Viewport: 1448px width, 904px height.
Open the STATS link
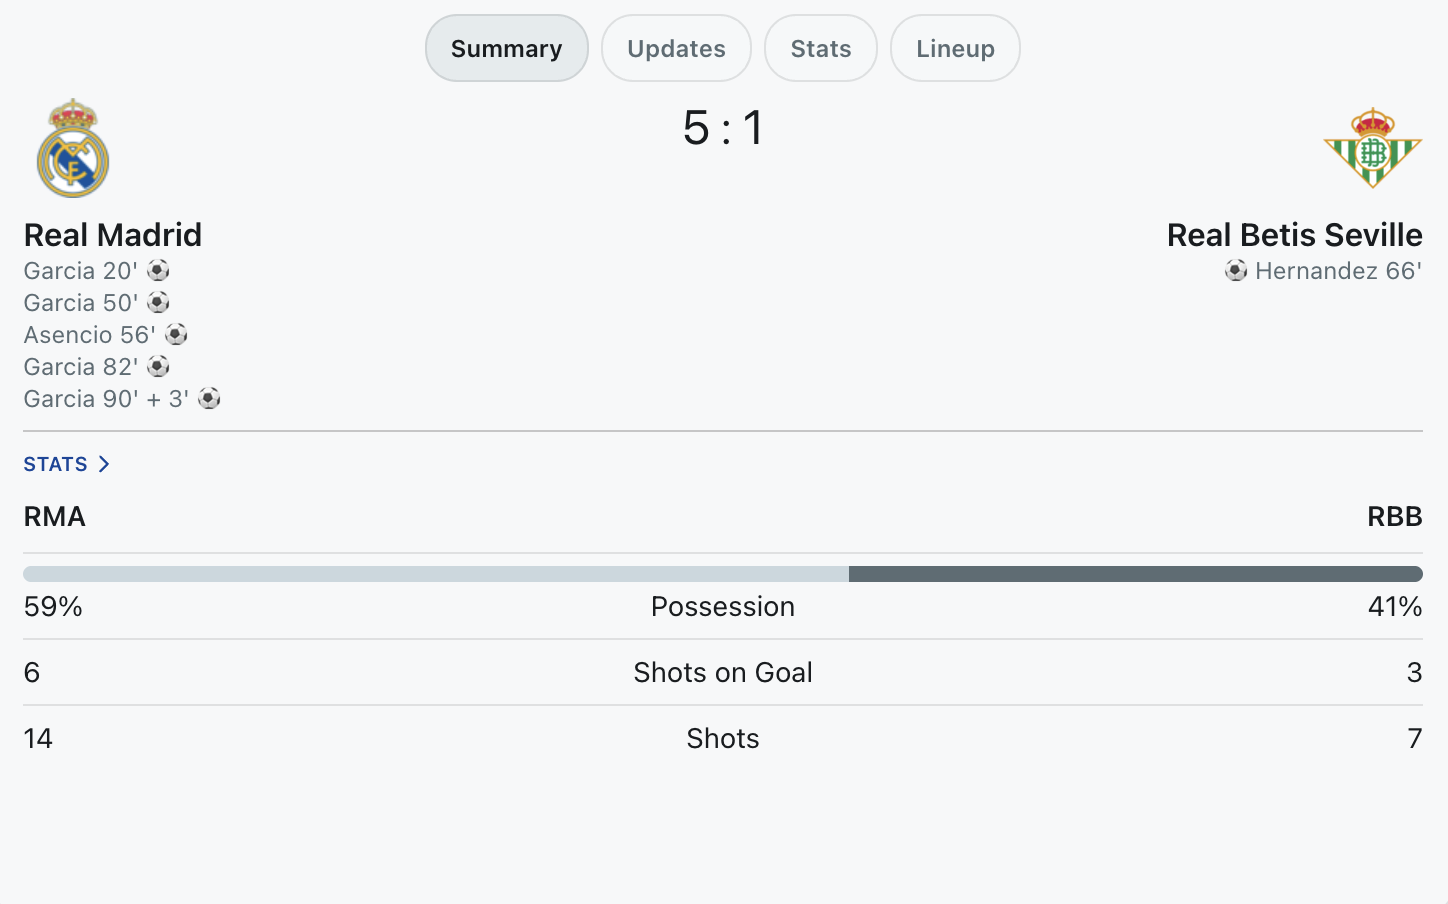pos(56,464)
